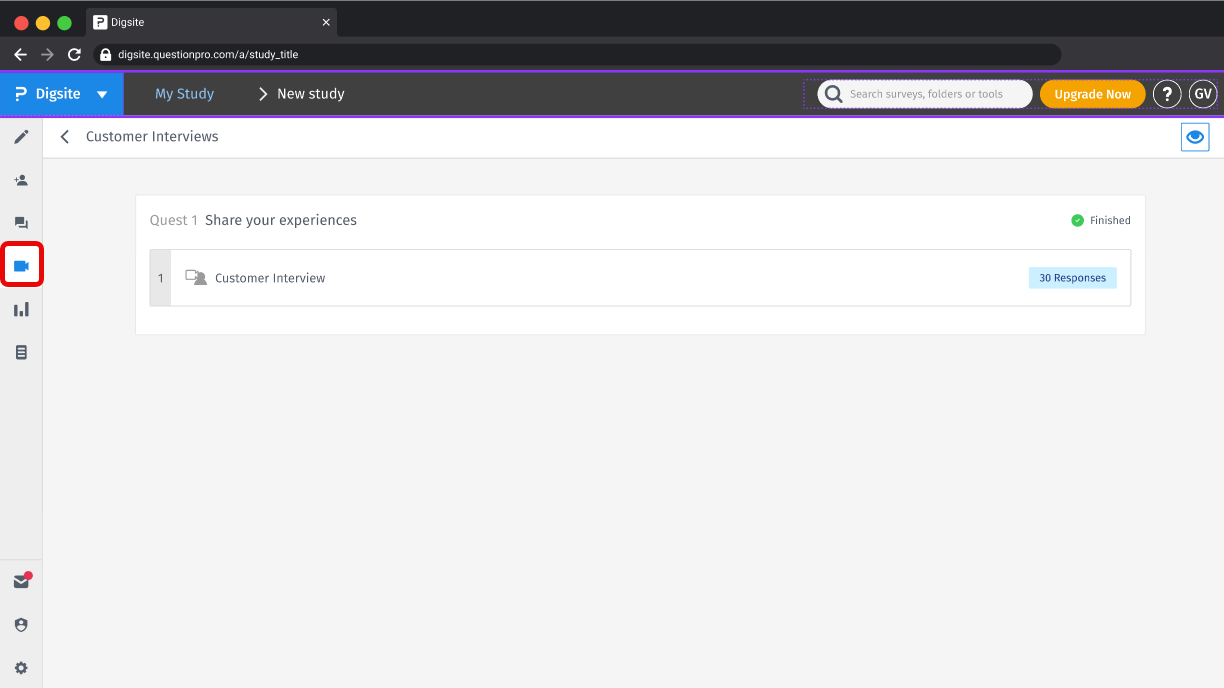Screen dimensions: 1224x688
Task: Open the Moderator profile icon
Action: coord(21,624)
